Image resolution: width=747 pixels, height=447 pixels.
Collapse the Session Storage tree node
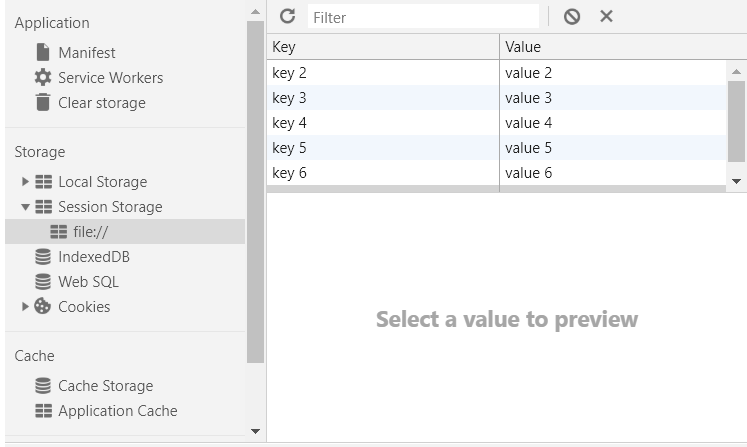pos(26,206)
